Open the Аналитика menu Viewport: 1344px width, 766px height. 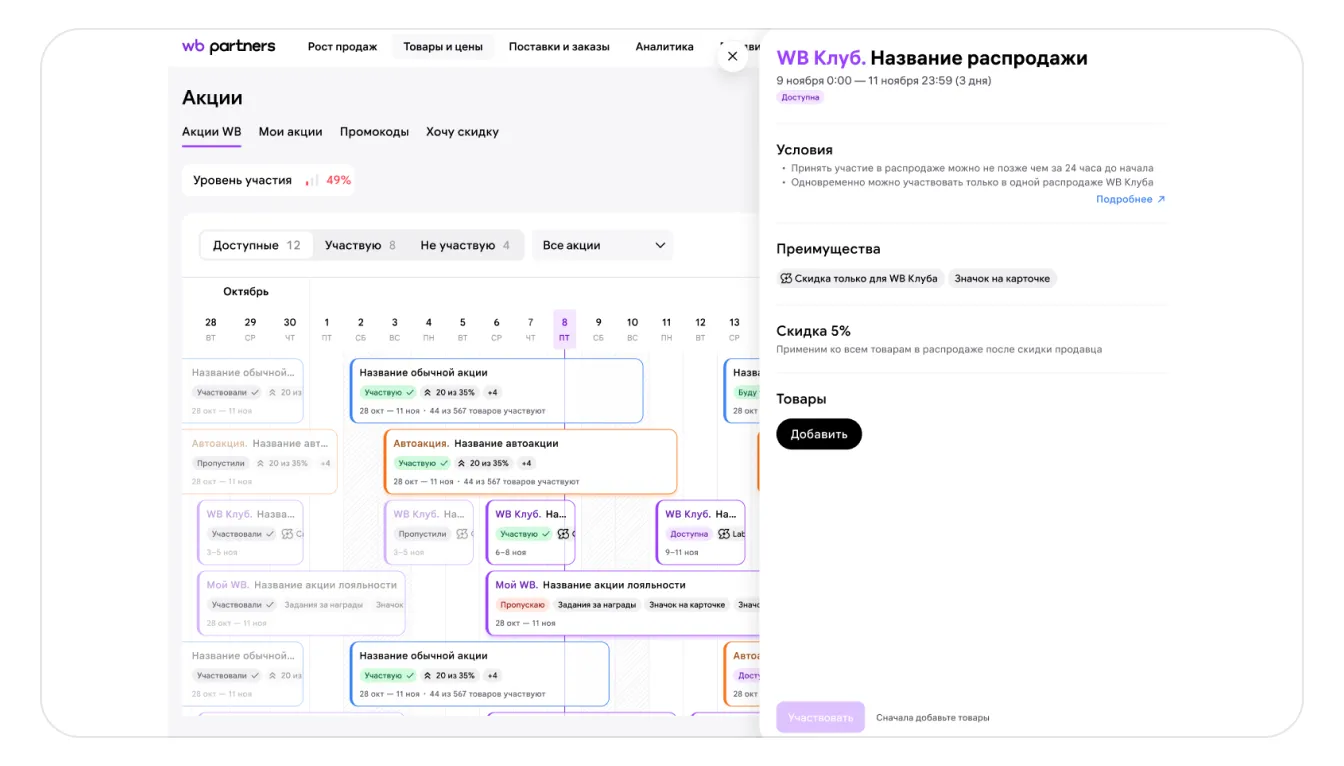click(x=664, y=46)
